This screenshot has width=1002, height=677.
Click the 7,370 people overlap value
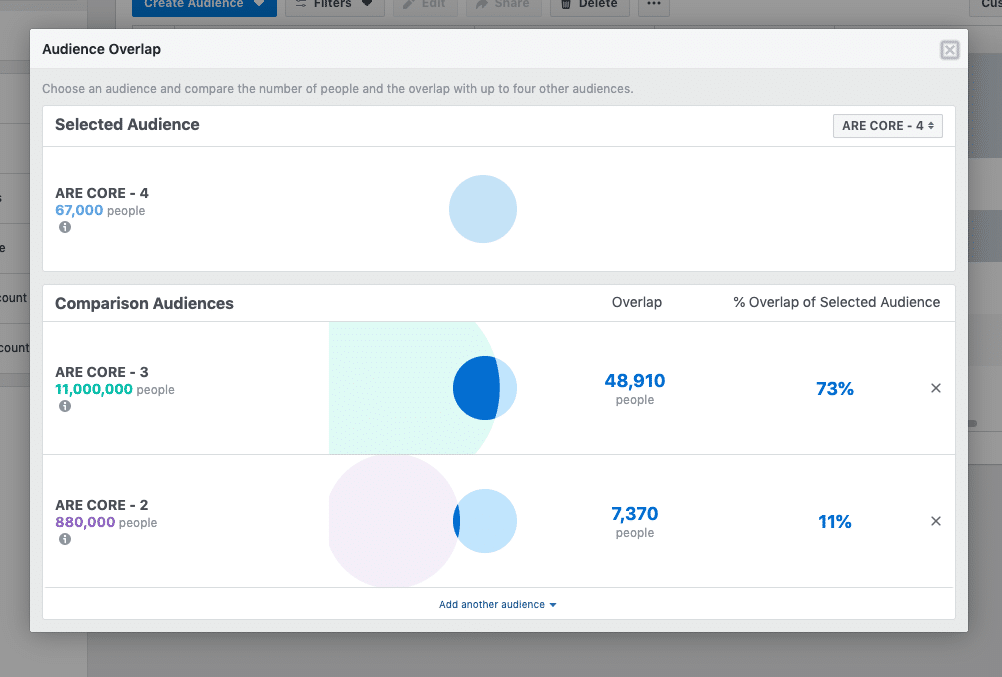point(634,514)
